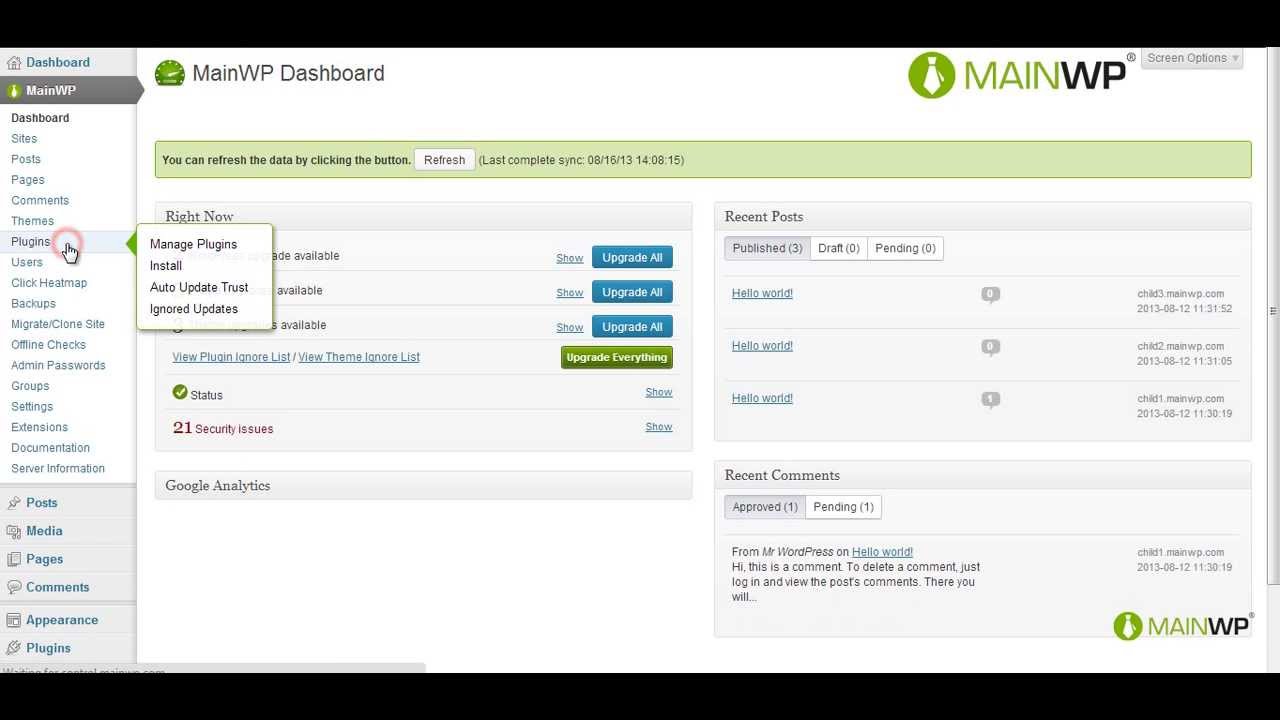Open Sites in MainWP submenu

(x=24, y=139)
